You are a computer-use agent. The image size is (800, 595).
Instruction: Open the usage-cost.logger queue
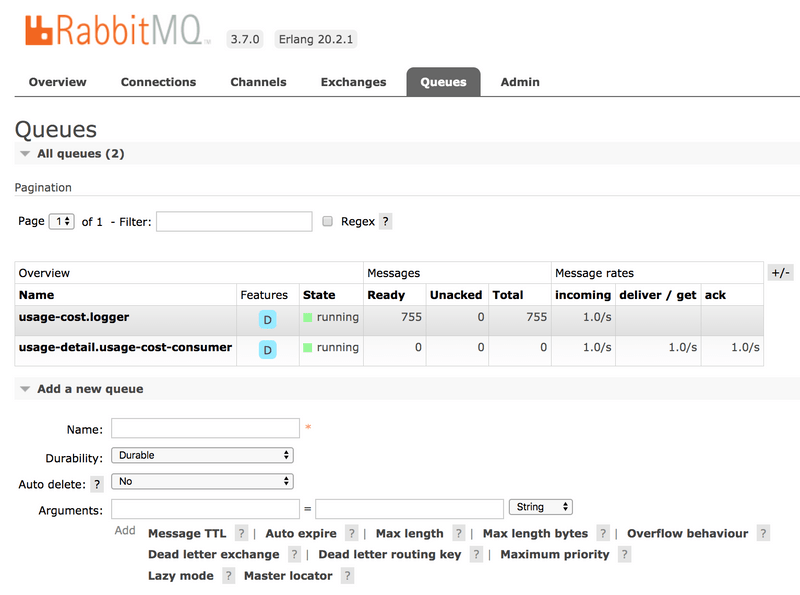click(72, 319)
